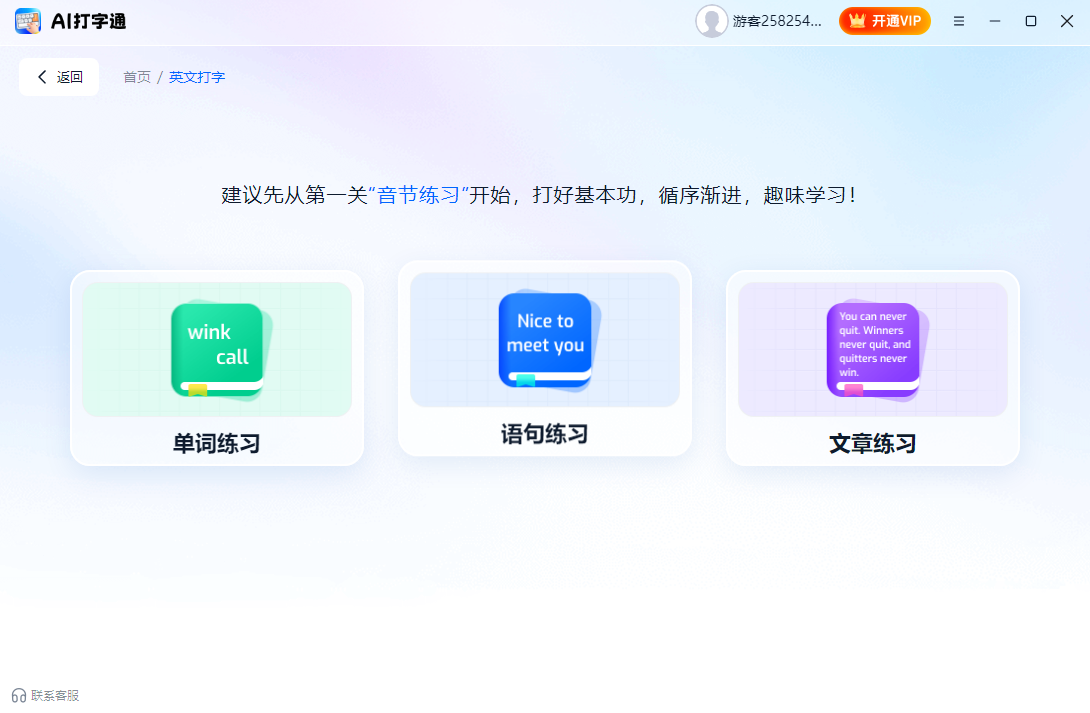
Task: Click the blue 音节练习 link in the tip
Action: [x=419, y=195]
